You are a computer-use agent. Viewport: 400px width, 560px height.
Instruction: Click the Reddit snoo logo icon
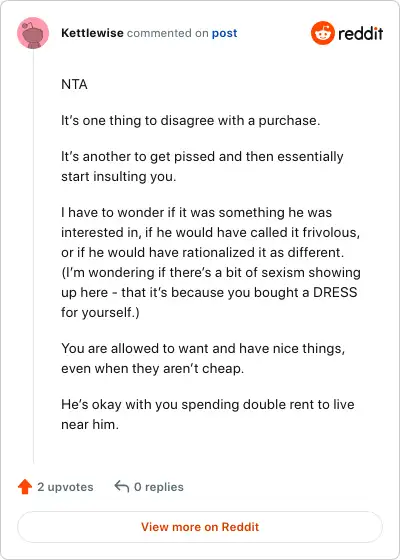click(322, 33)
